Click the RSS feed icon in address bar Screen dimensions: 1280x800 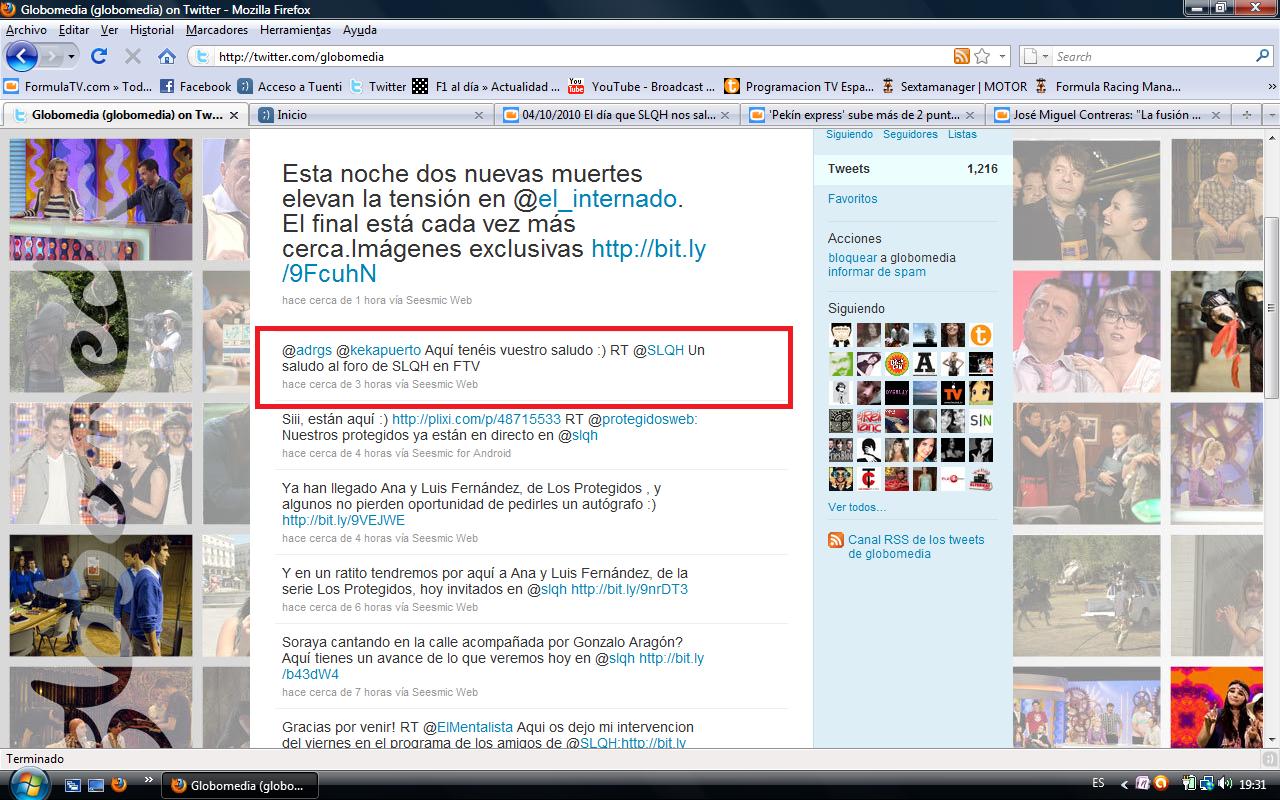click(x=961, y=56)
